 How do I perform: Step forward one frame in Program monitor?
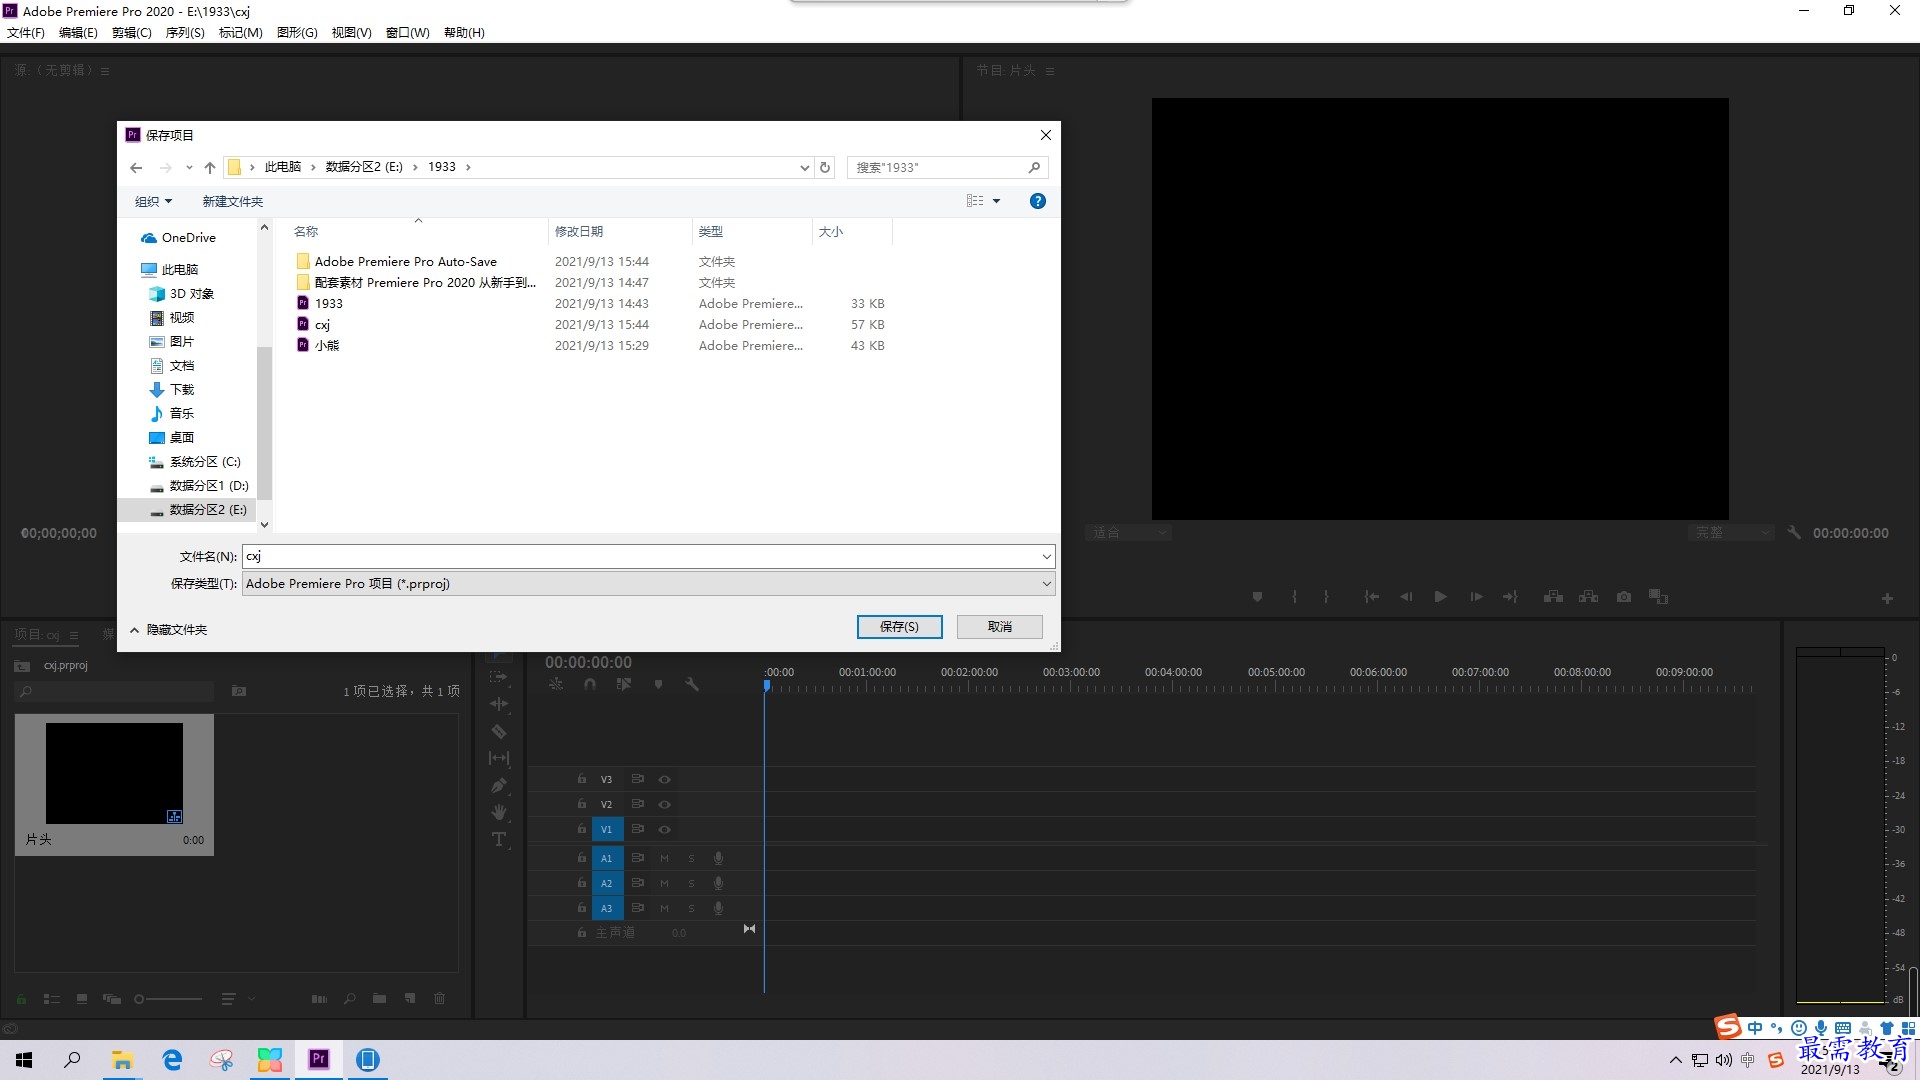(1476, 597)
